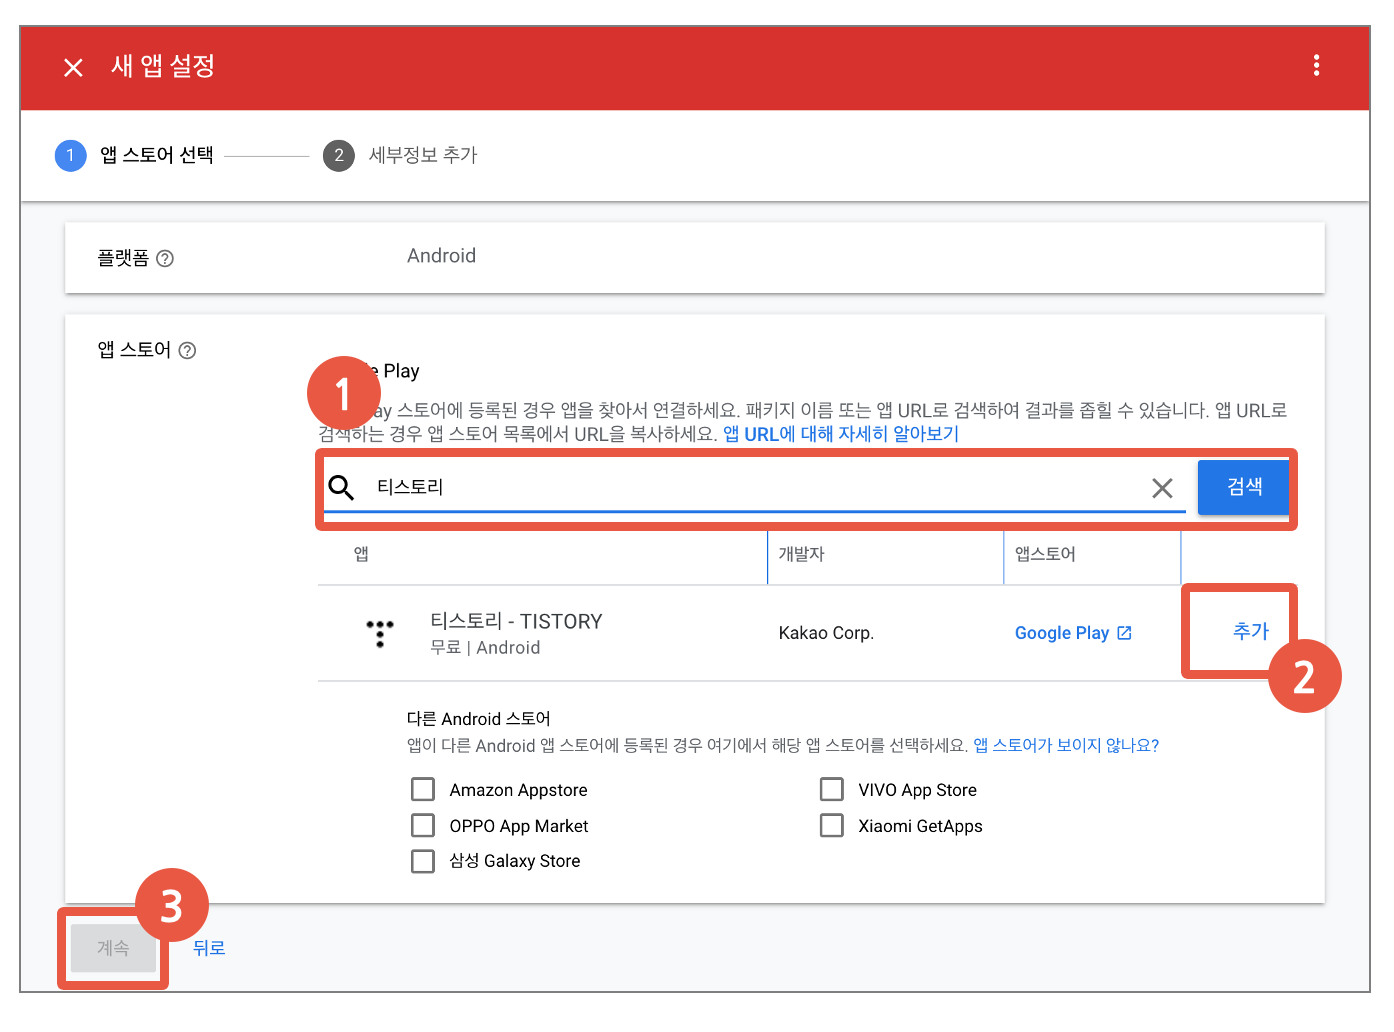Click 추가 to add the TISTORY app
Screen dimensions: 1394x1032
point(1250,631)
